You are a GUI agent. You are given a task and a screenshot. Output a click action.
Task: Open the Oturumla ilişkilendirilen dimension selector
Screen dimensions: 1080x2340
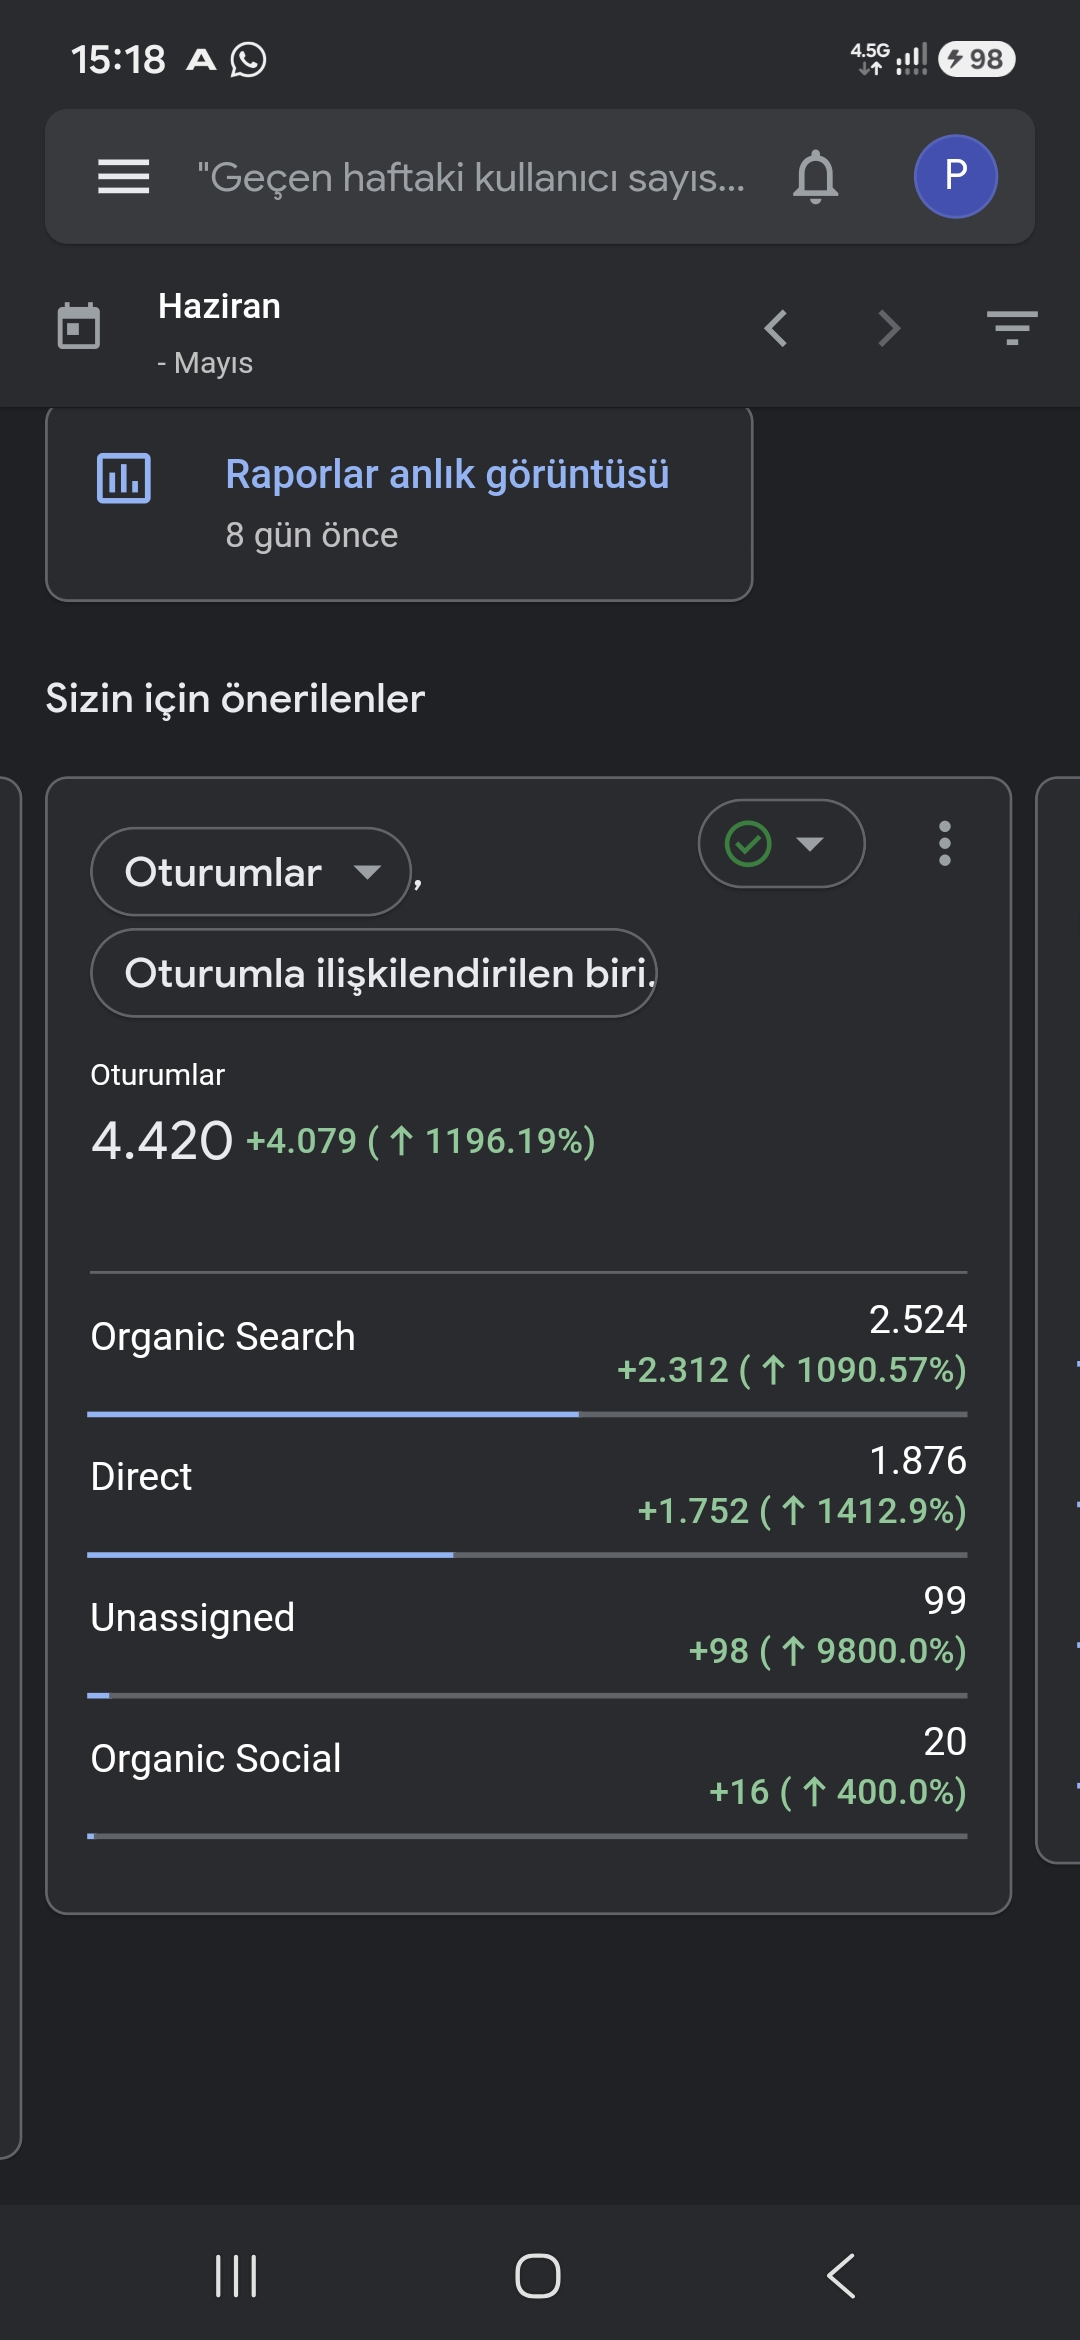pos(374,973)
